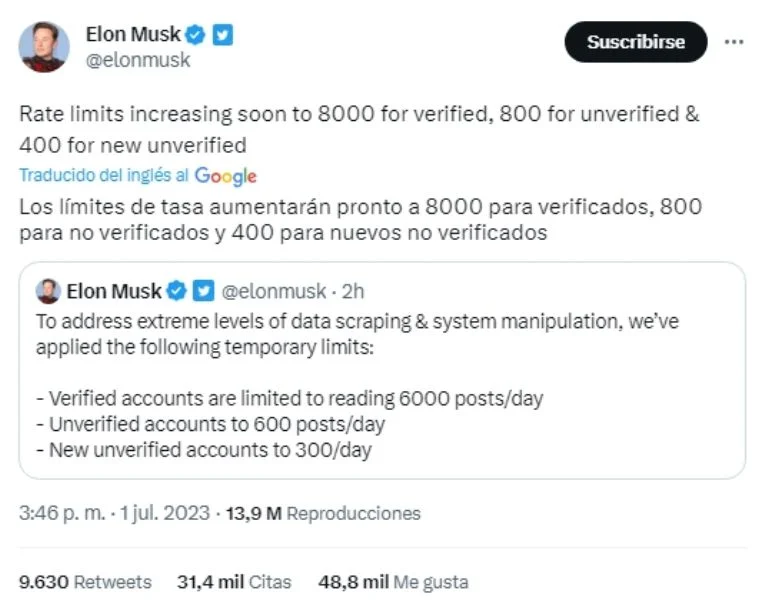Screen dimensions: 768x610
Task: Open the three-dot more options menu
Action: coord(734,42)
